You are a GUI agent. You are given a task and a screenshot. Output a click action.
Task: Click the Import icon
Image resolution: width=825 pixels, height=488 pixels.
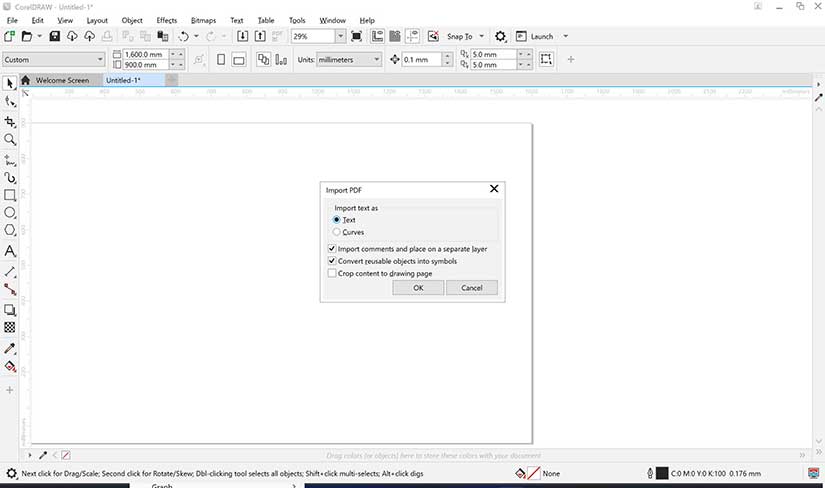tap(242, 36)
